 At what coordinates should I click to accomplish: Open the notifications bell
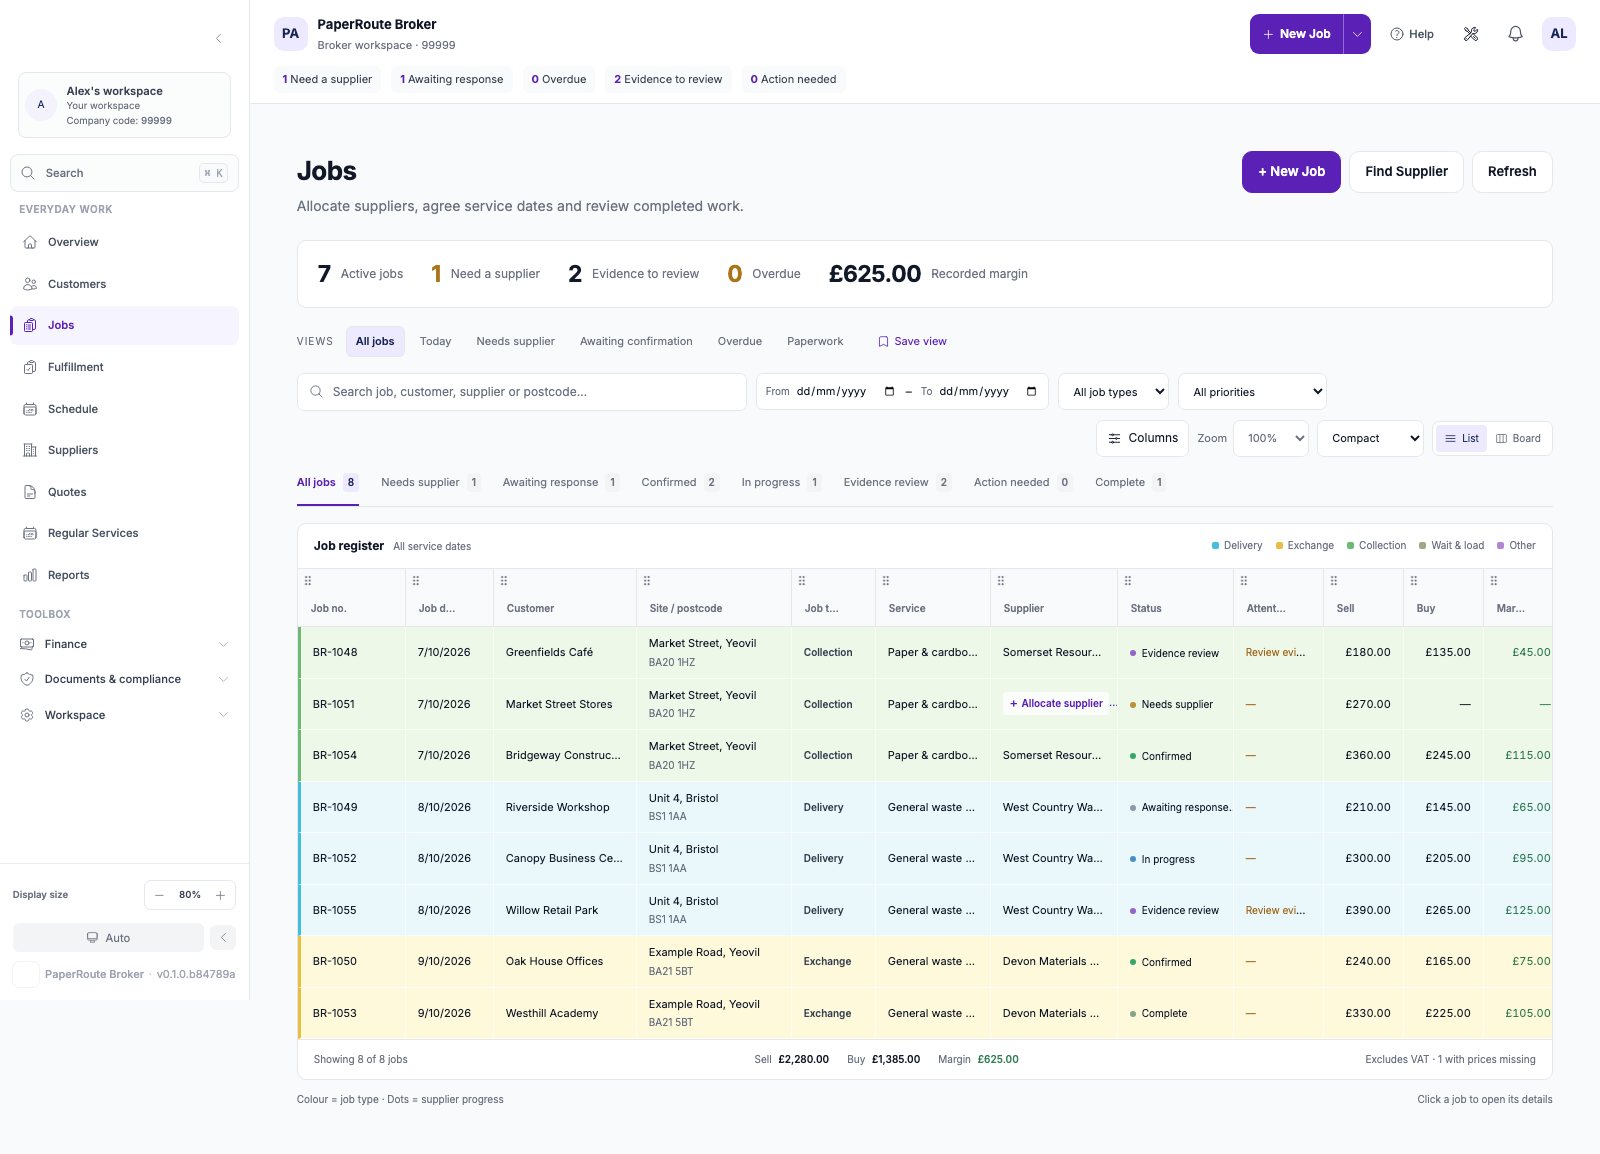[x=1515, y=34]
